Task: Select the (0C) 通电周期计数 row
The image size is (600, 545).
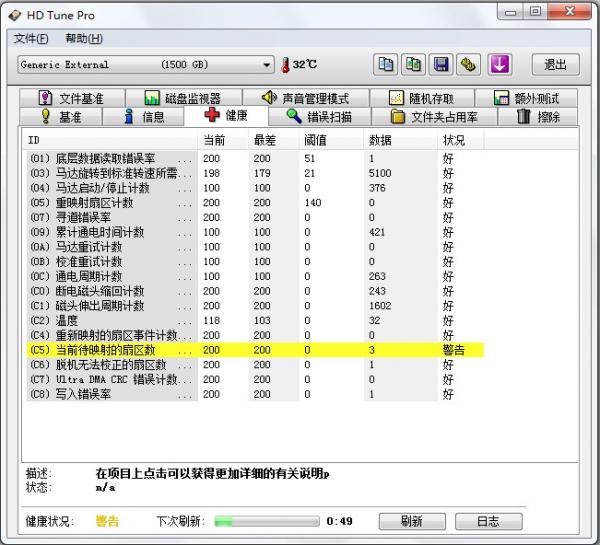Action: (x=255, y=276)
